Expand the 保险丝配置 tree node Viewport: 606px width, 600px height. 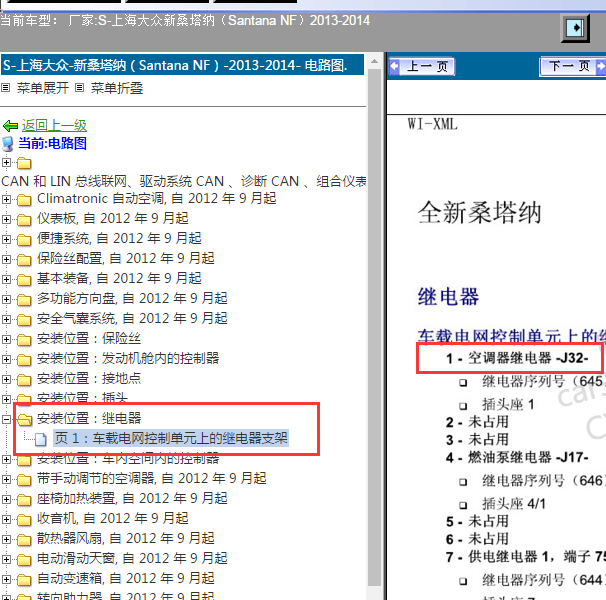tap(6, 259)
